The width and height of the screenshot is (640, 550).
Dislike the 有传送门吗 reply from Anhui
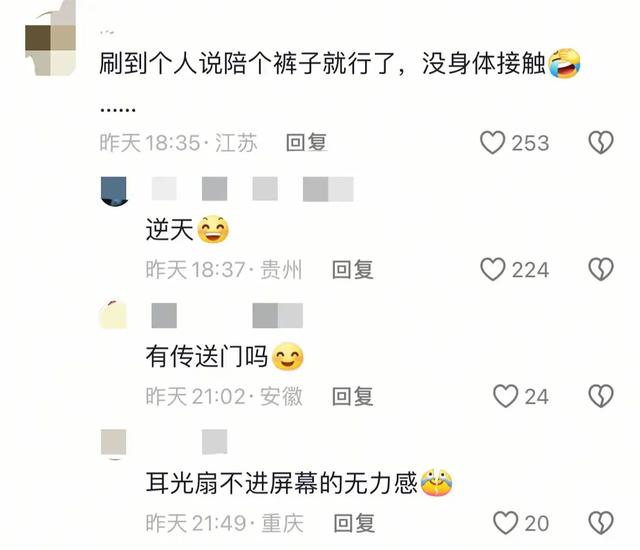601,396
